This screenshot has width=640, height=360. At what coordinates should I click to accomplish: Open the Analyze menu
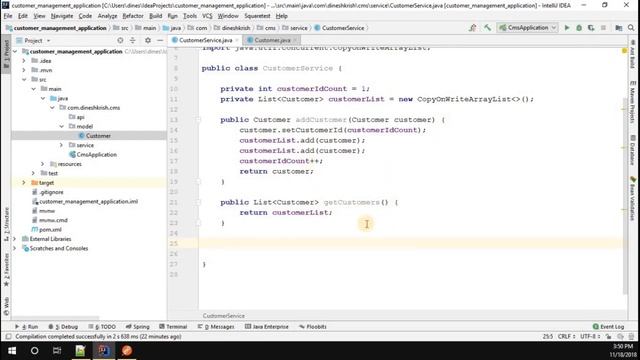click(x=107, y=16)
